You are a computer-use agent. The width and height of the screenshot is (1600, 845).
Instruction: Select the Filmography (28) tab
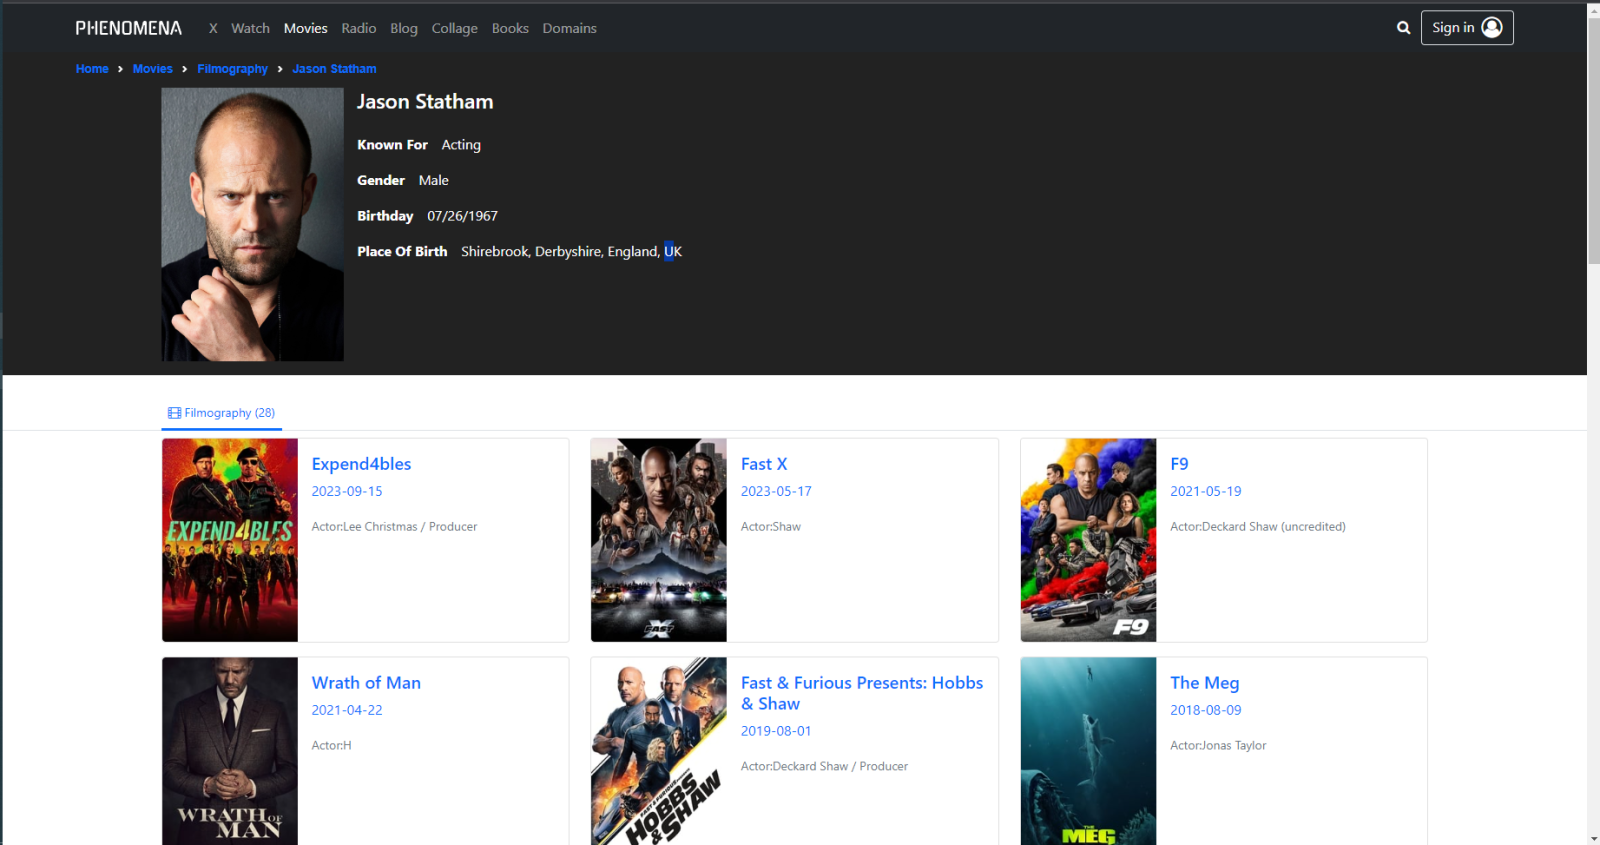pos(221,413)
